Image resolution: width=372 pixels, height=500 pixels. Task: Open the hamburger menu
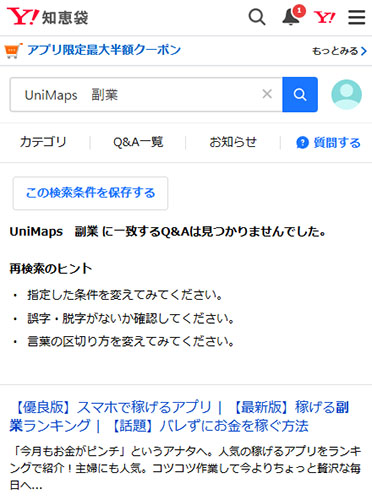tap(357, 17)
